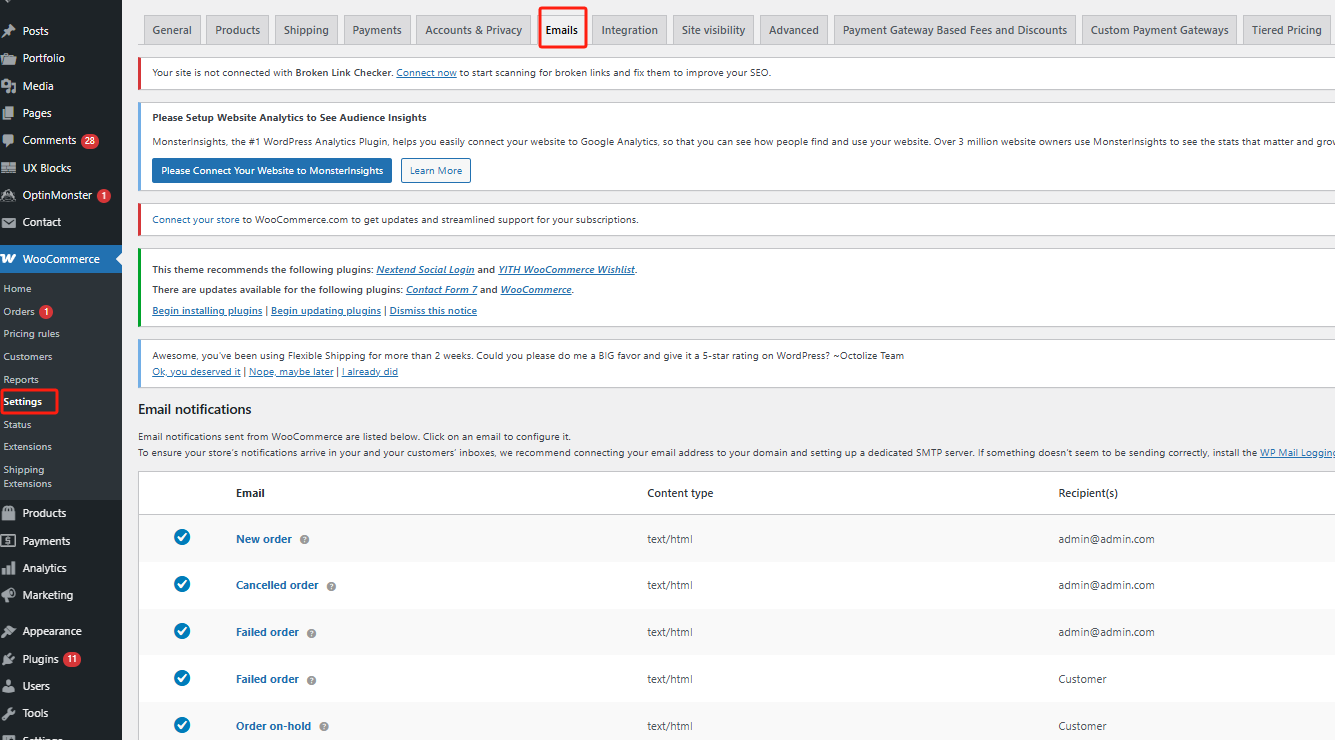Click the Learn More button

435,171
